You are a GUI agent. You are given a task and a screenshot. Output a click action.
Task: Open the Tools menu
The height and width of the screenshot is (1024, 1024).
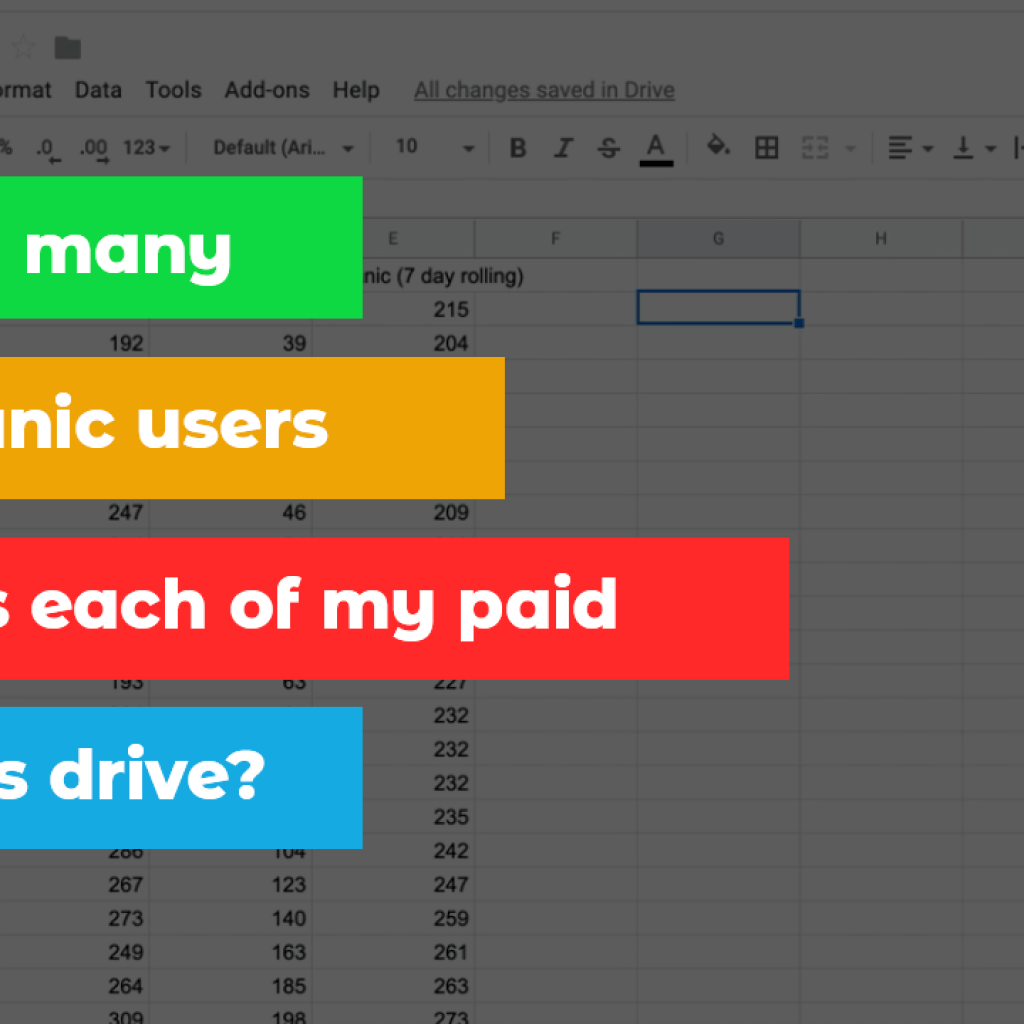(x=173, y=90)
